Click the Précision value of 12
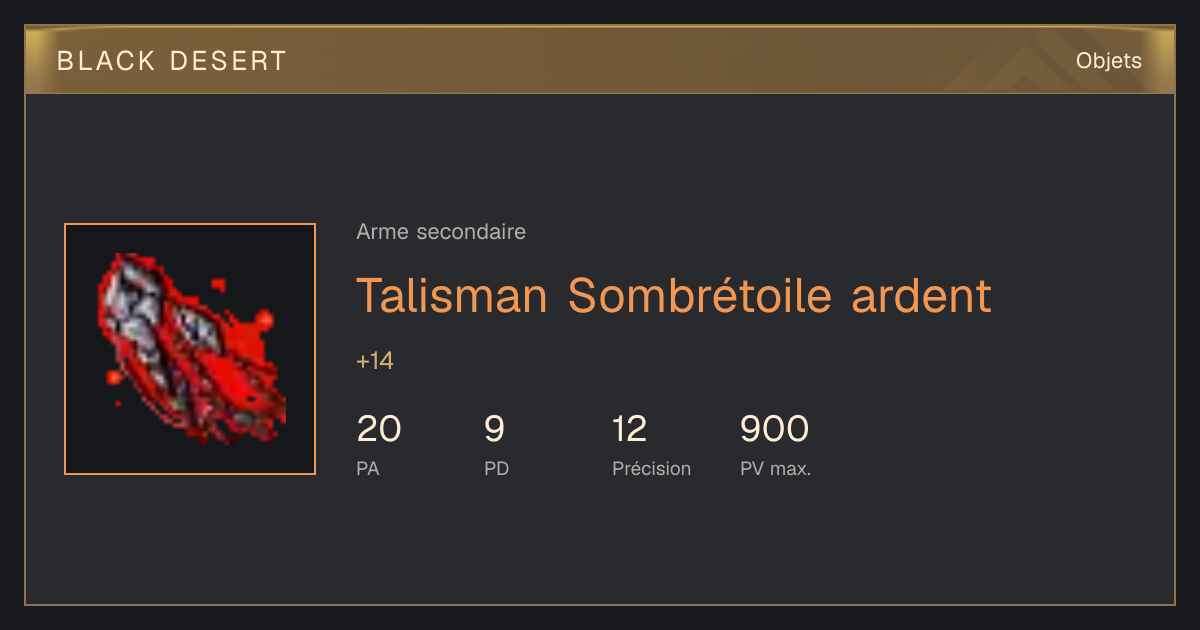 (x=630, y=429)
